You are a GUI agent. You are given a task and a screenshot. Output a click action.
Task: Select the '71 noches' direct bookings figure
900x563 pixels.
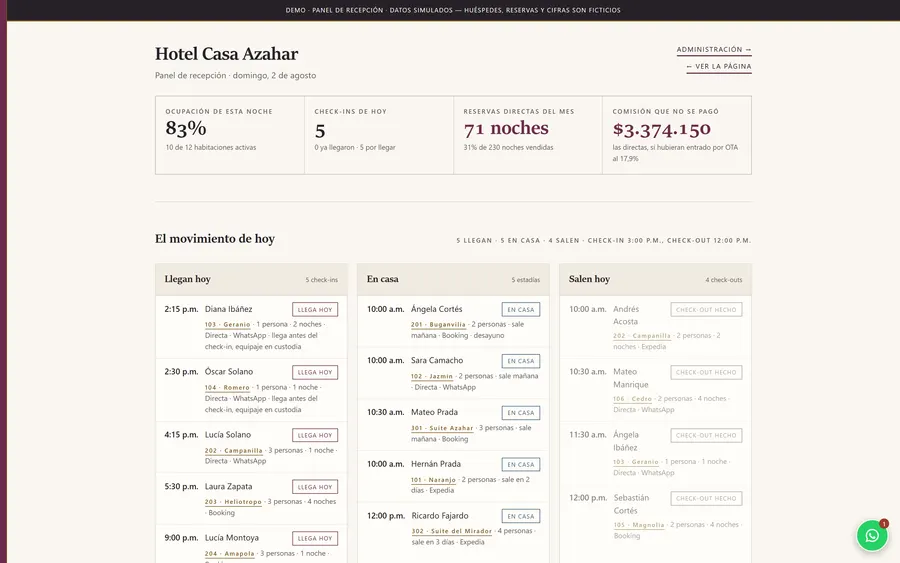coord(506,129)
